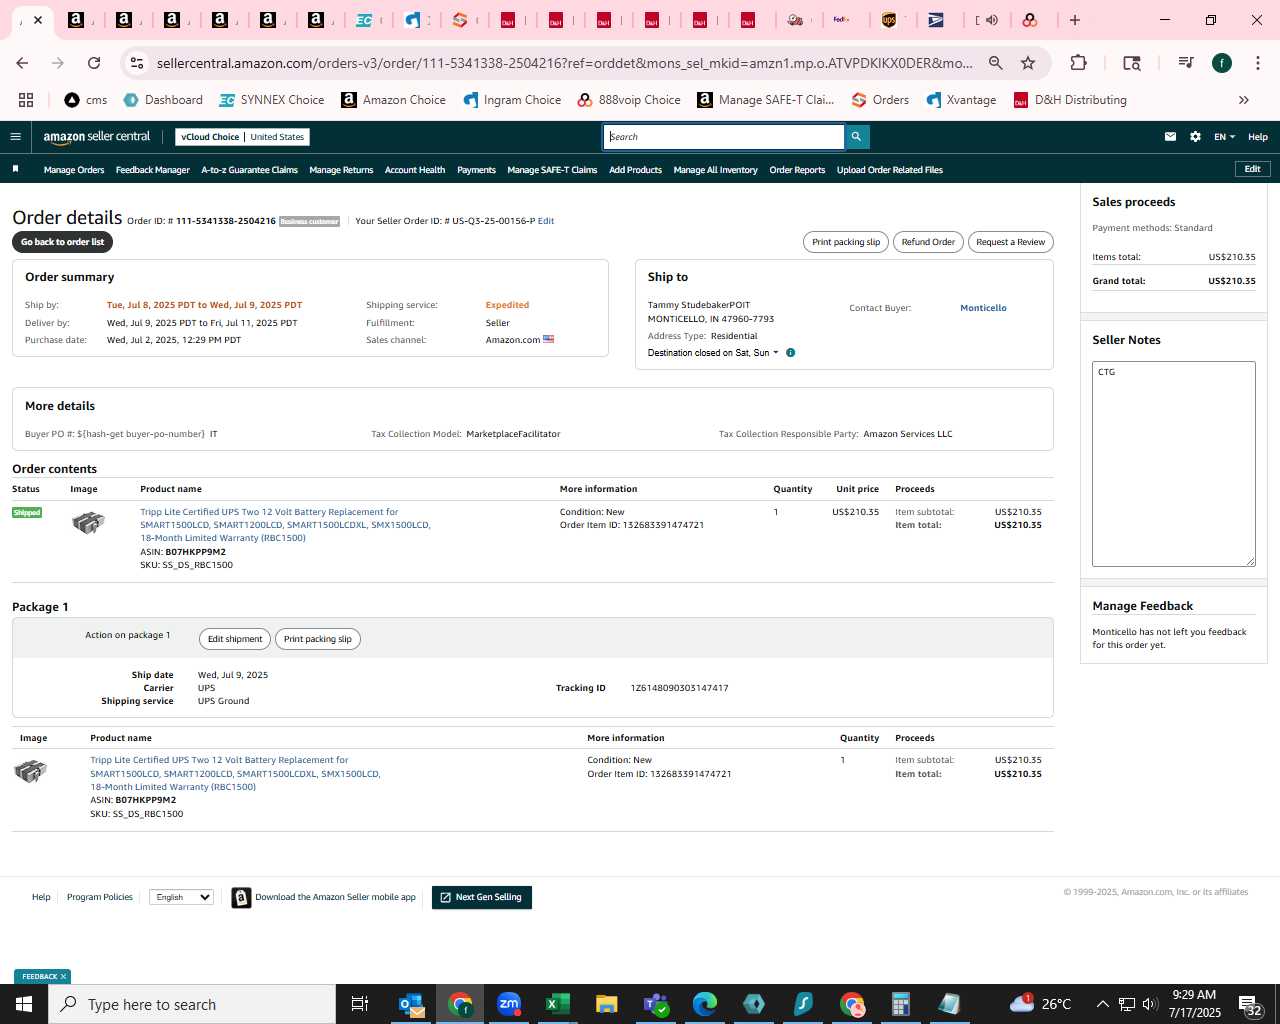
Task: Click the info icon beside Destination closed
Action: pos(790,353)
